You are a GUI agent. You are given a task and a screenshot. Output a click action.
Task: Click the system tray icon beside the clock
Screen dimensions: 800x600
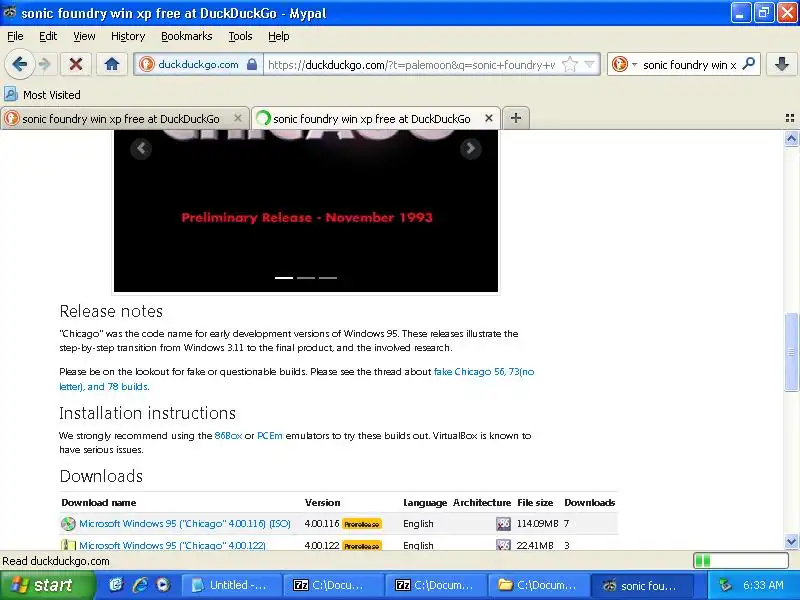(725, 585)
